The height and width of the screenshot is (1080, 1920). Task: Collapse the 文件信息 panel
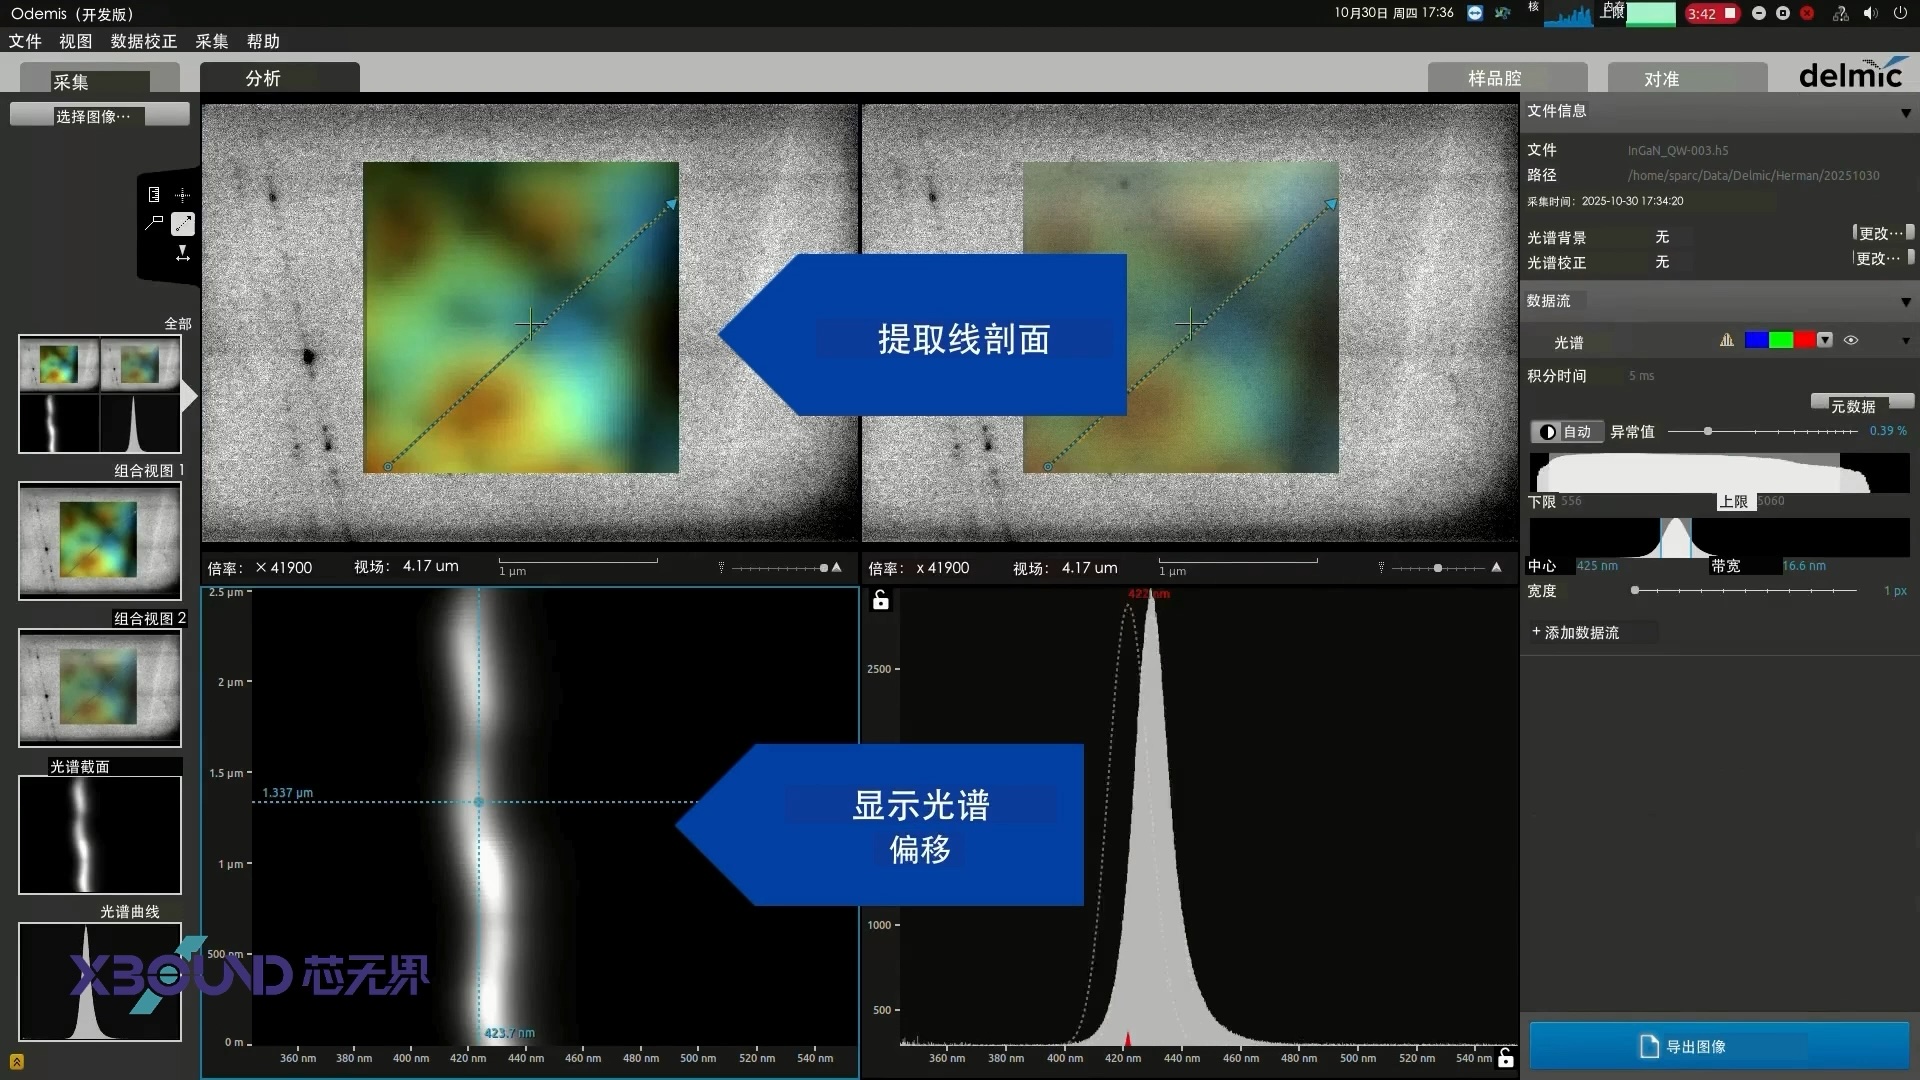pos(1906,113)
